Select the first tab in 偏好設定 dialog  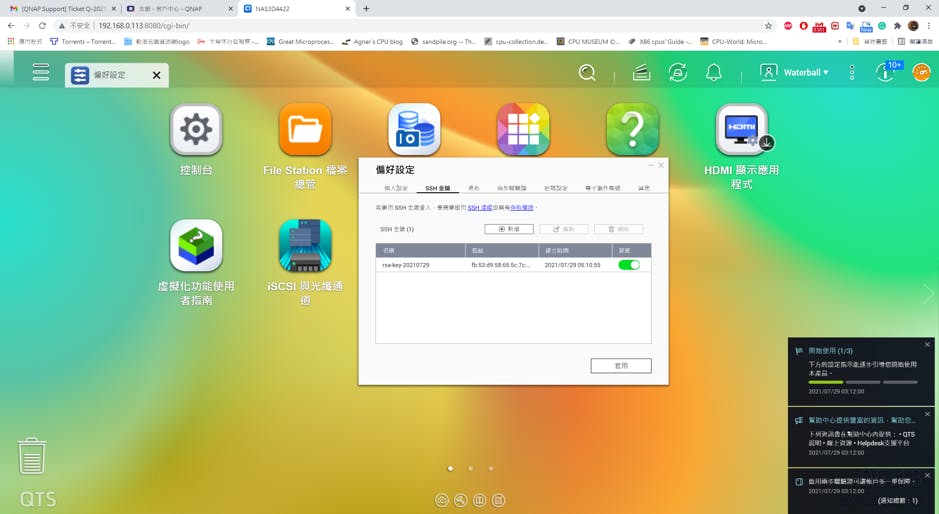coord(396,188)
